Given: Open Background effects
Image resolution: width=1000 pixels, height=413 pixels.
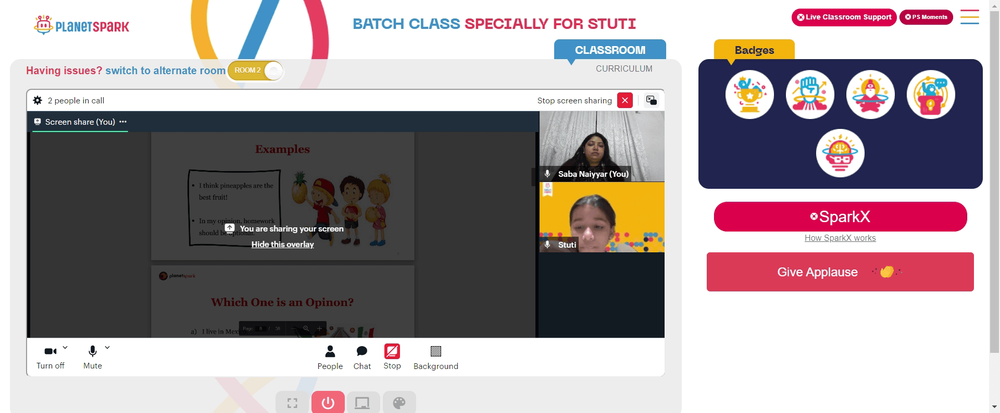Looking at the screenshot, I should [436, 358].
